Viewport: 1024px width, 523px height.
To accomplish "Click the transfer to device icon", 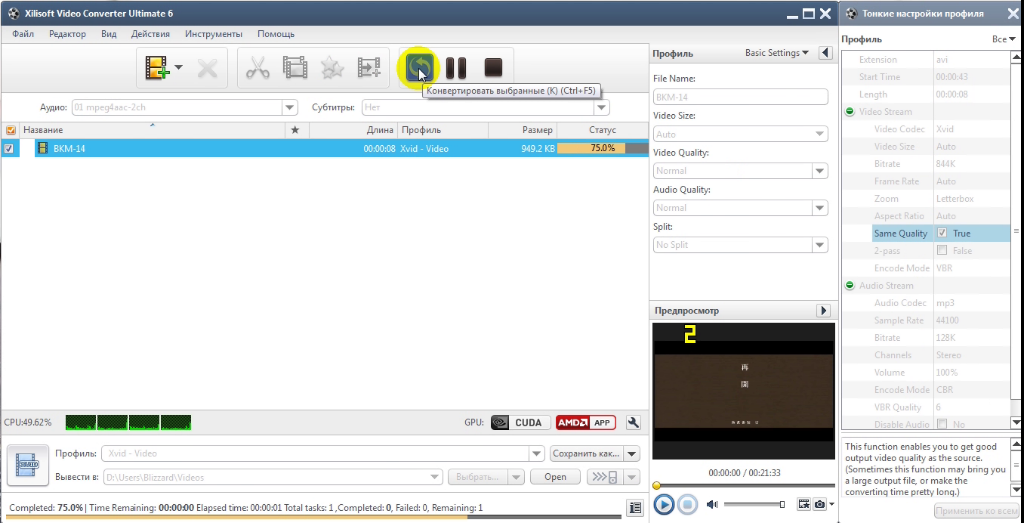I will tap(605, 477).
